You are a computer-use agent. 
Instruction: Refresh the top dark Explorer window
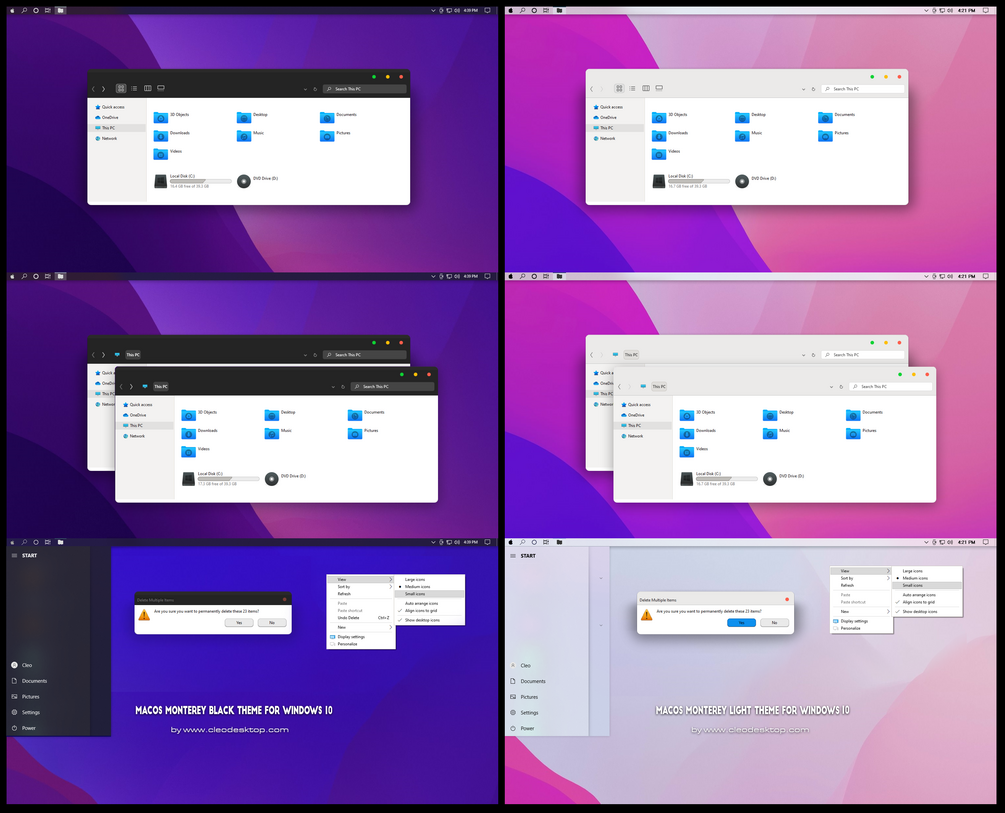pos(315,89)
